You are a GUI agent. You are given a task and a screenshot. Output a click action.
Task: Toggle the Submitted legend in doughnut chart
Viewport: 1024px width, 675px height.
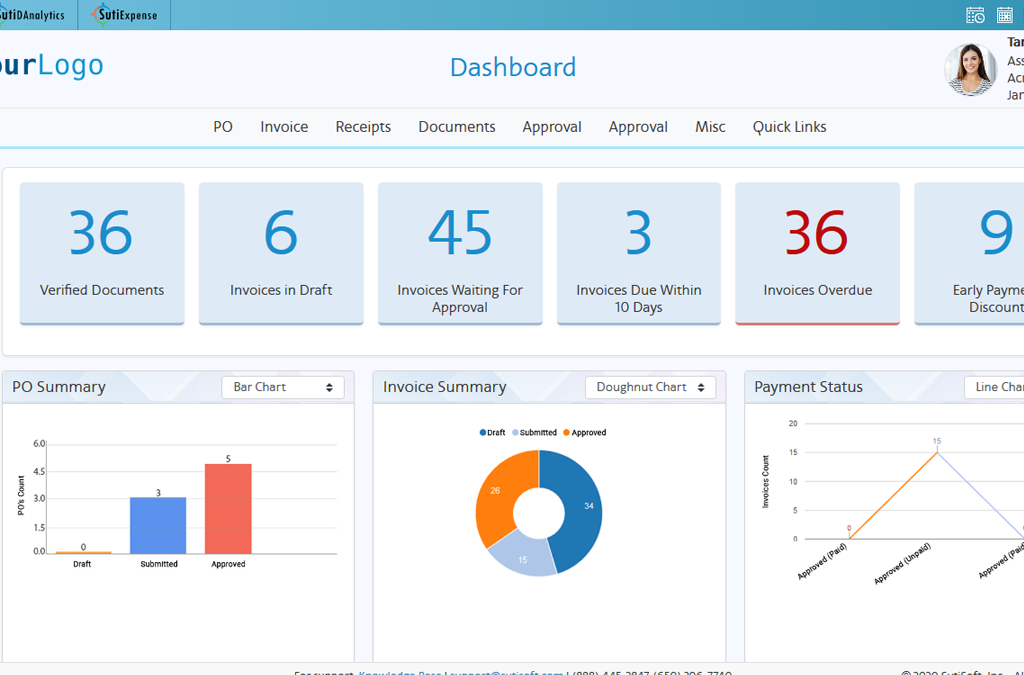[536, 432]
